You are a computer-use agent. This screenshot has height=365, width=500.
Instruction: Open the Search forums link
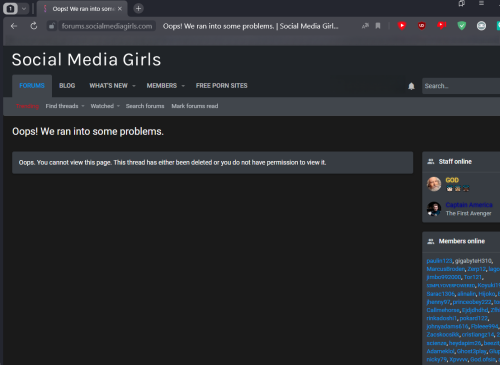coord(145,106)
